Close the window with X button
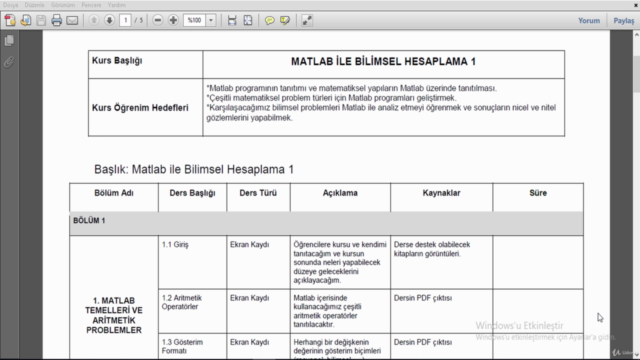The height and width of the screenshot is (360, 640). pyautogui.click(x=636, y=5)
